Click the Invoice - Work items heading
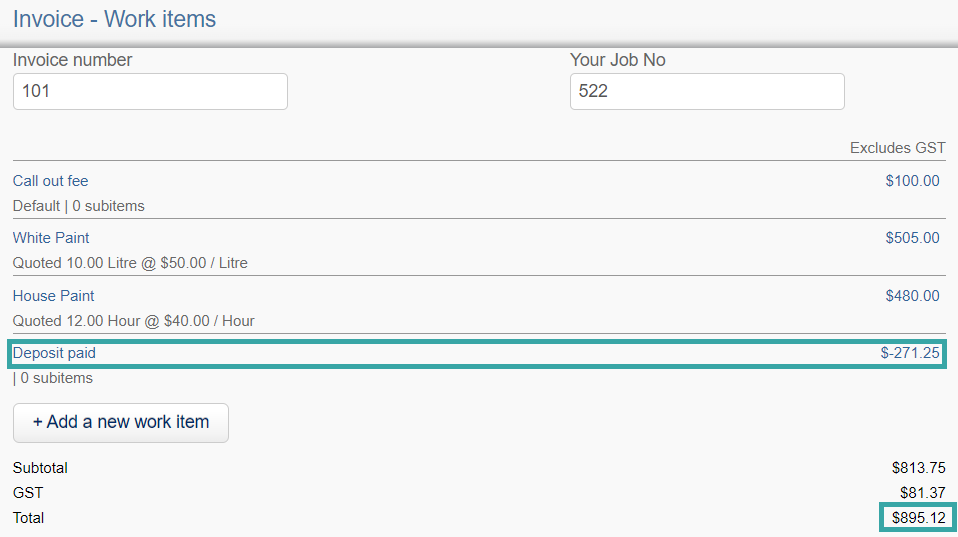The width and height of the screenshot is (958, 537). click(114, 19)
